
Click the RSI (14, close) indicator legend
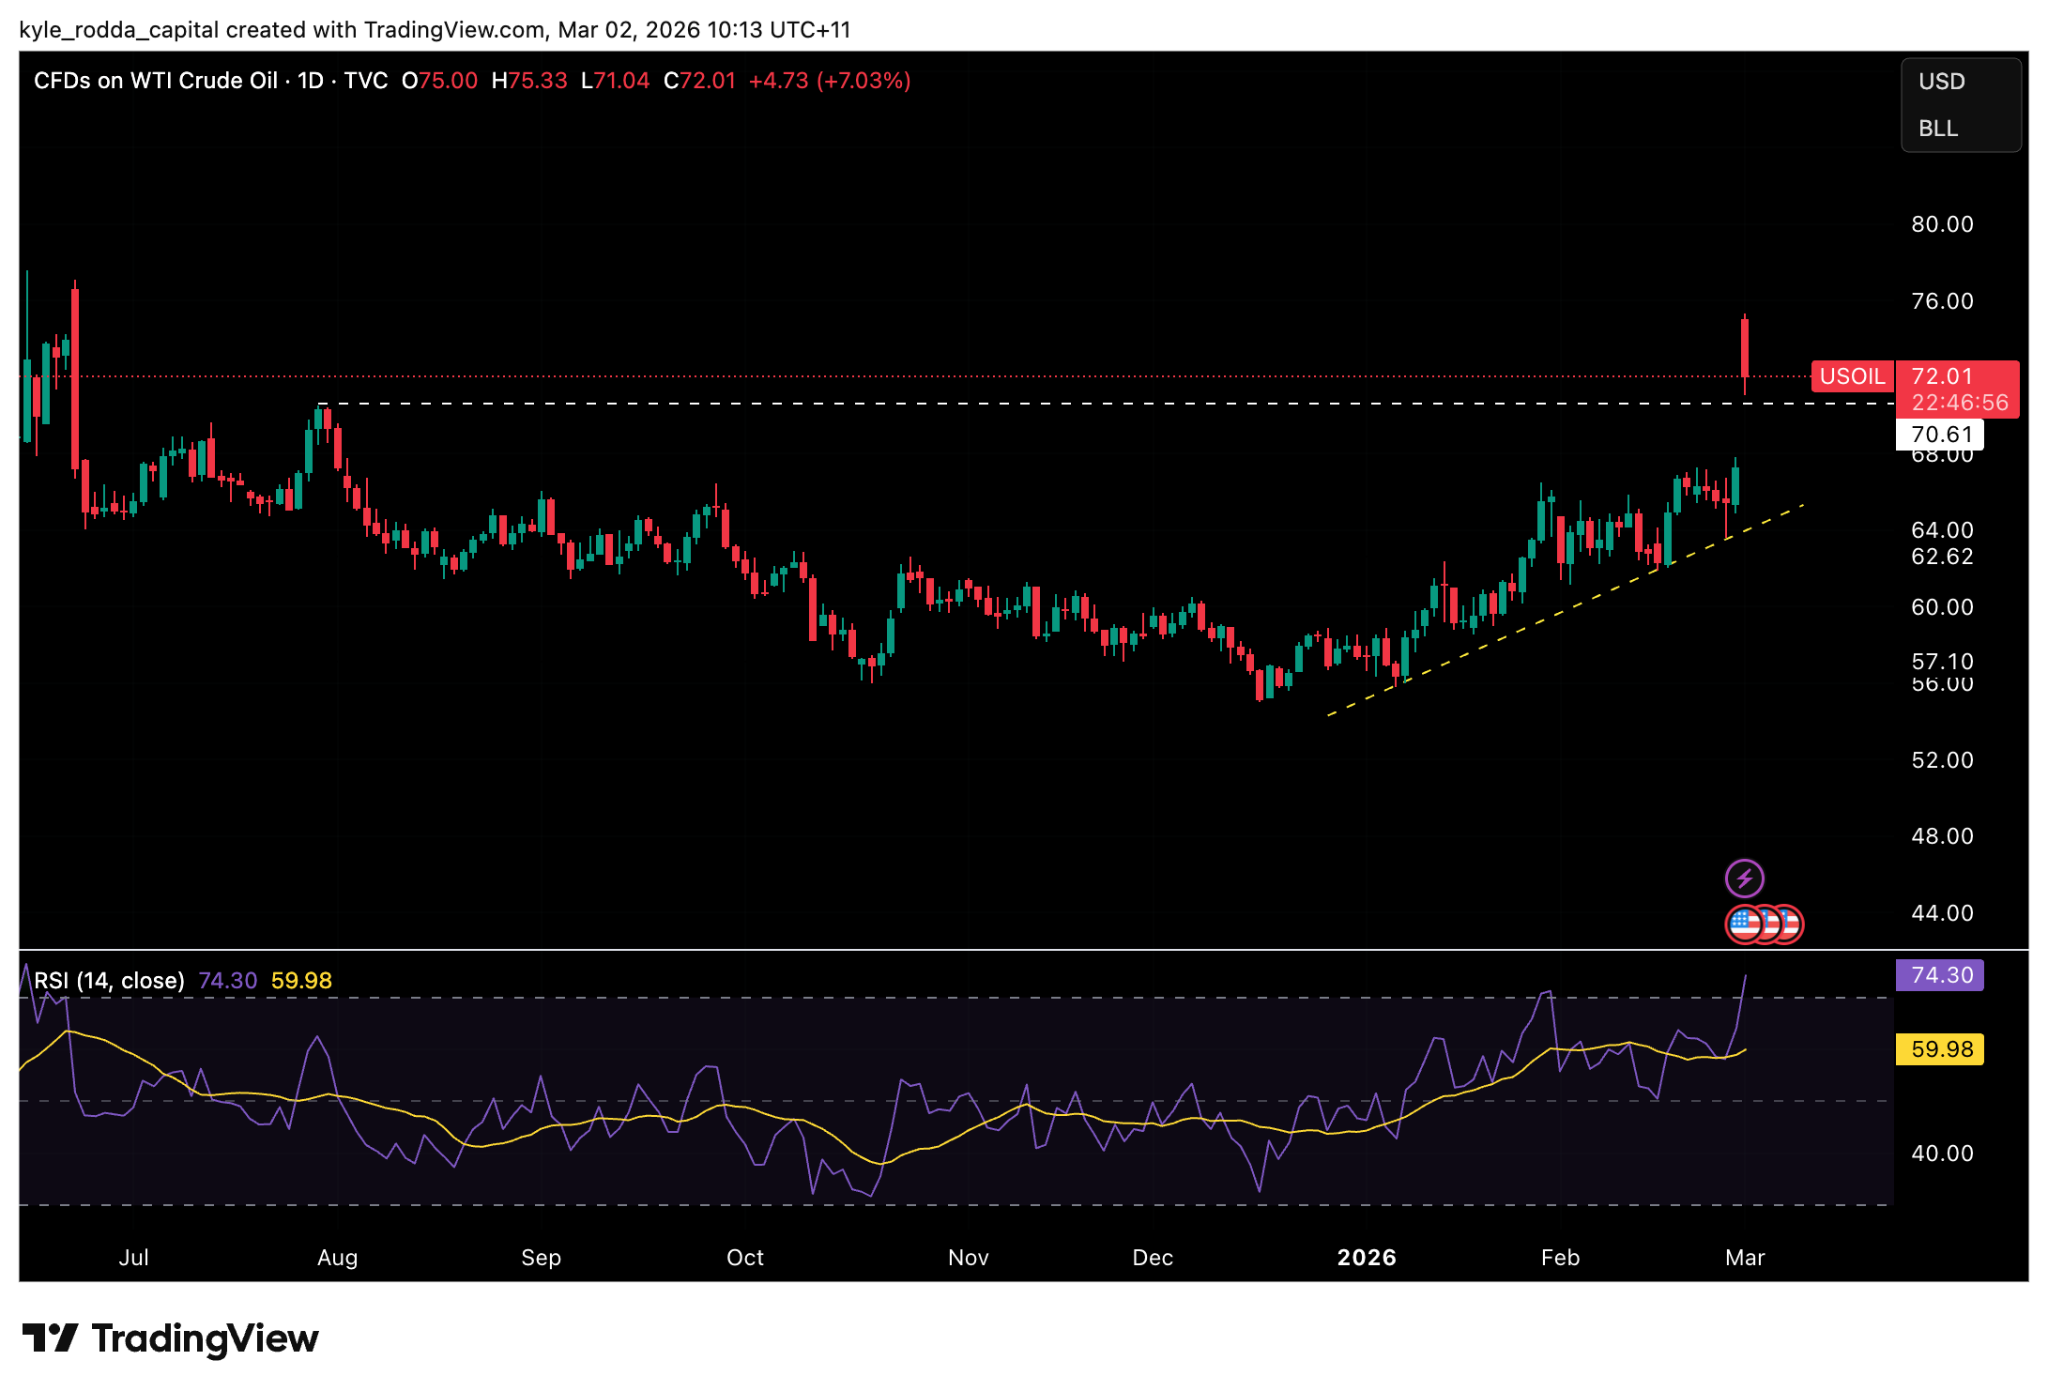tap(109, 980)
